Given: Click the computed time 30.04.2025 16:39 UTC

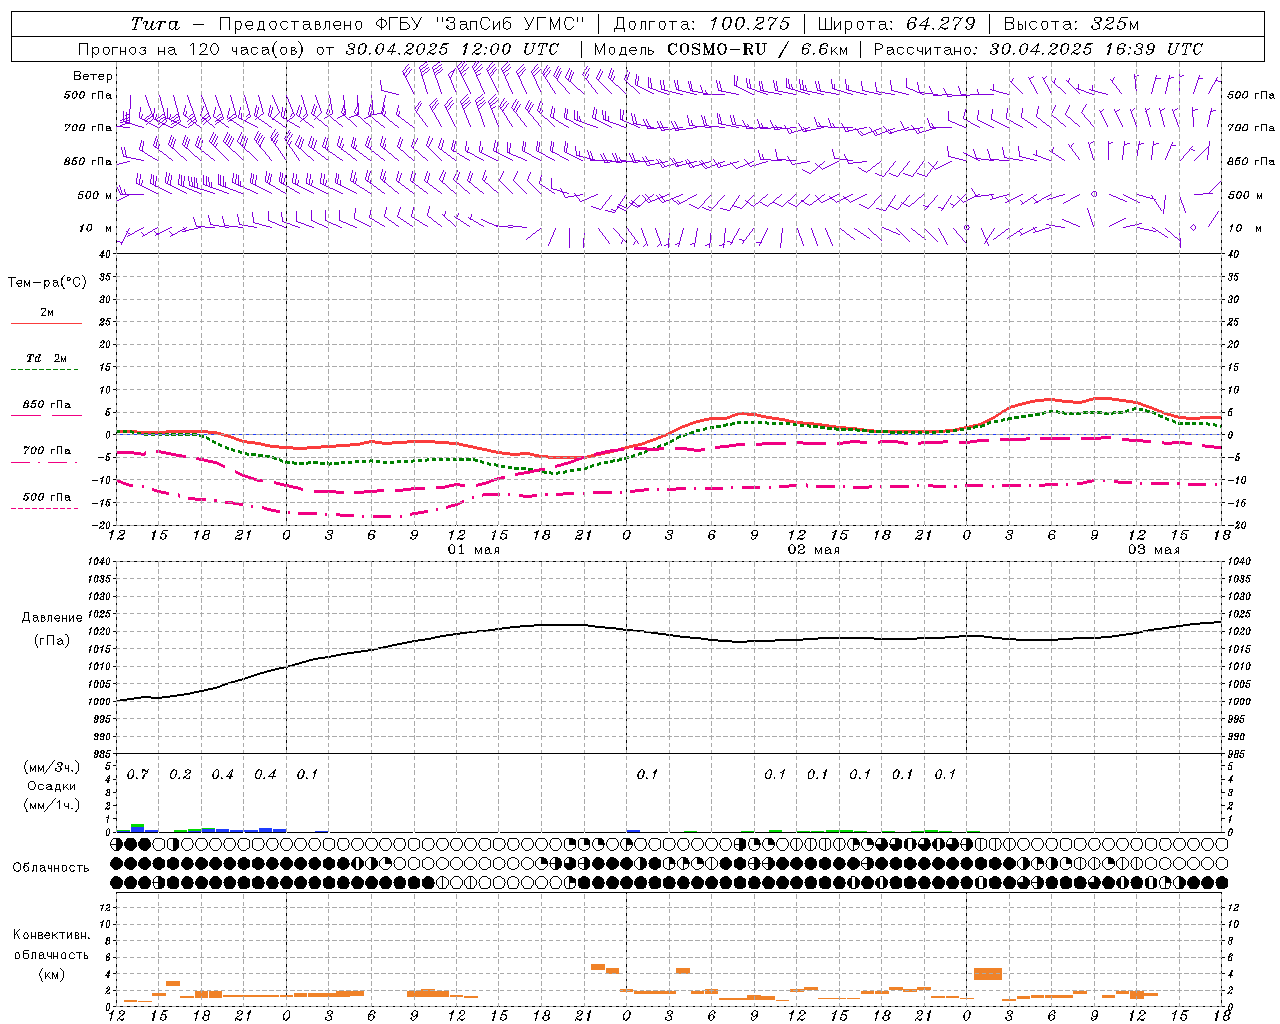Looking at the screenshot, I should [1096, 49].
